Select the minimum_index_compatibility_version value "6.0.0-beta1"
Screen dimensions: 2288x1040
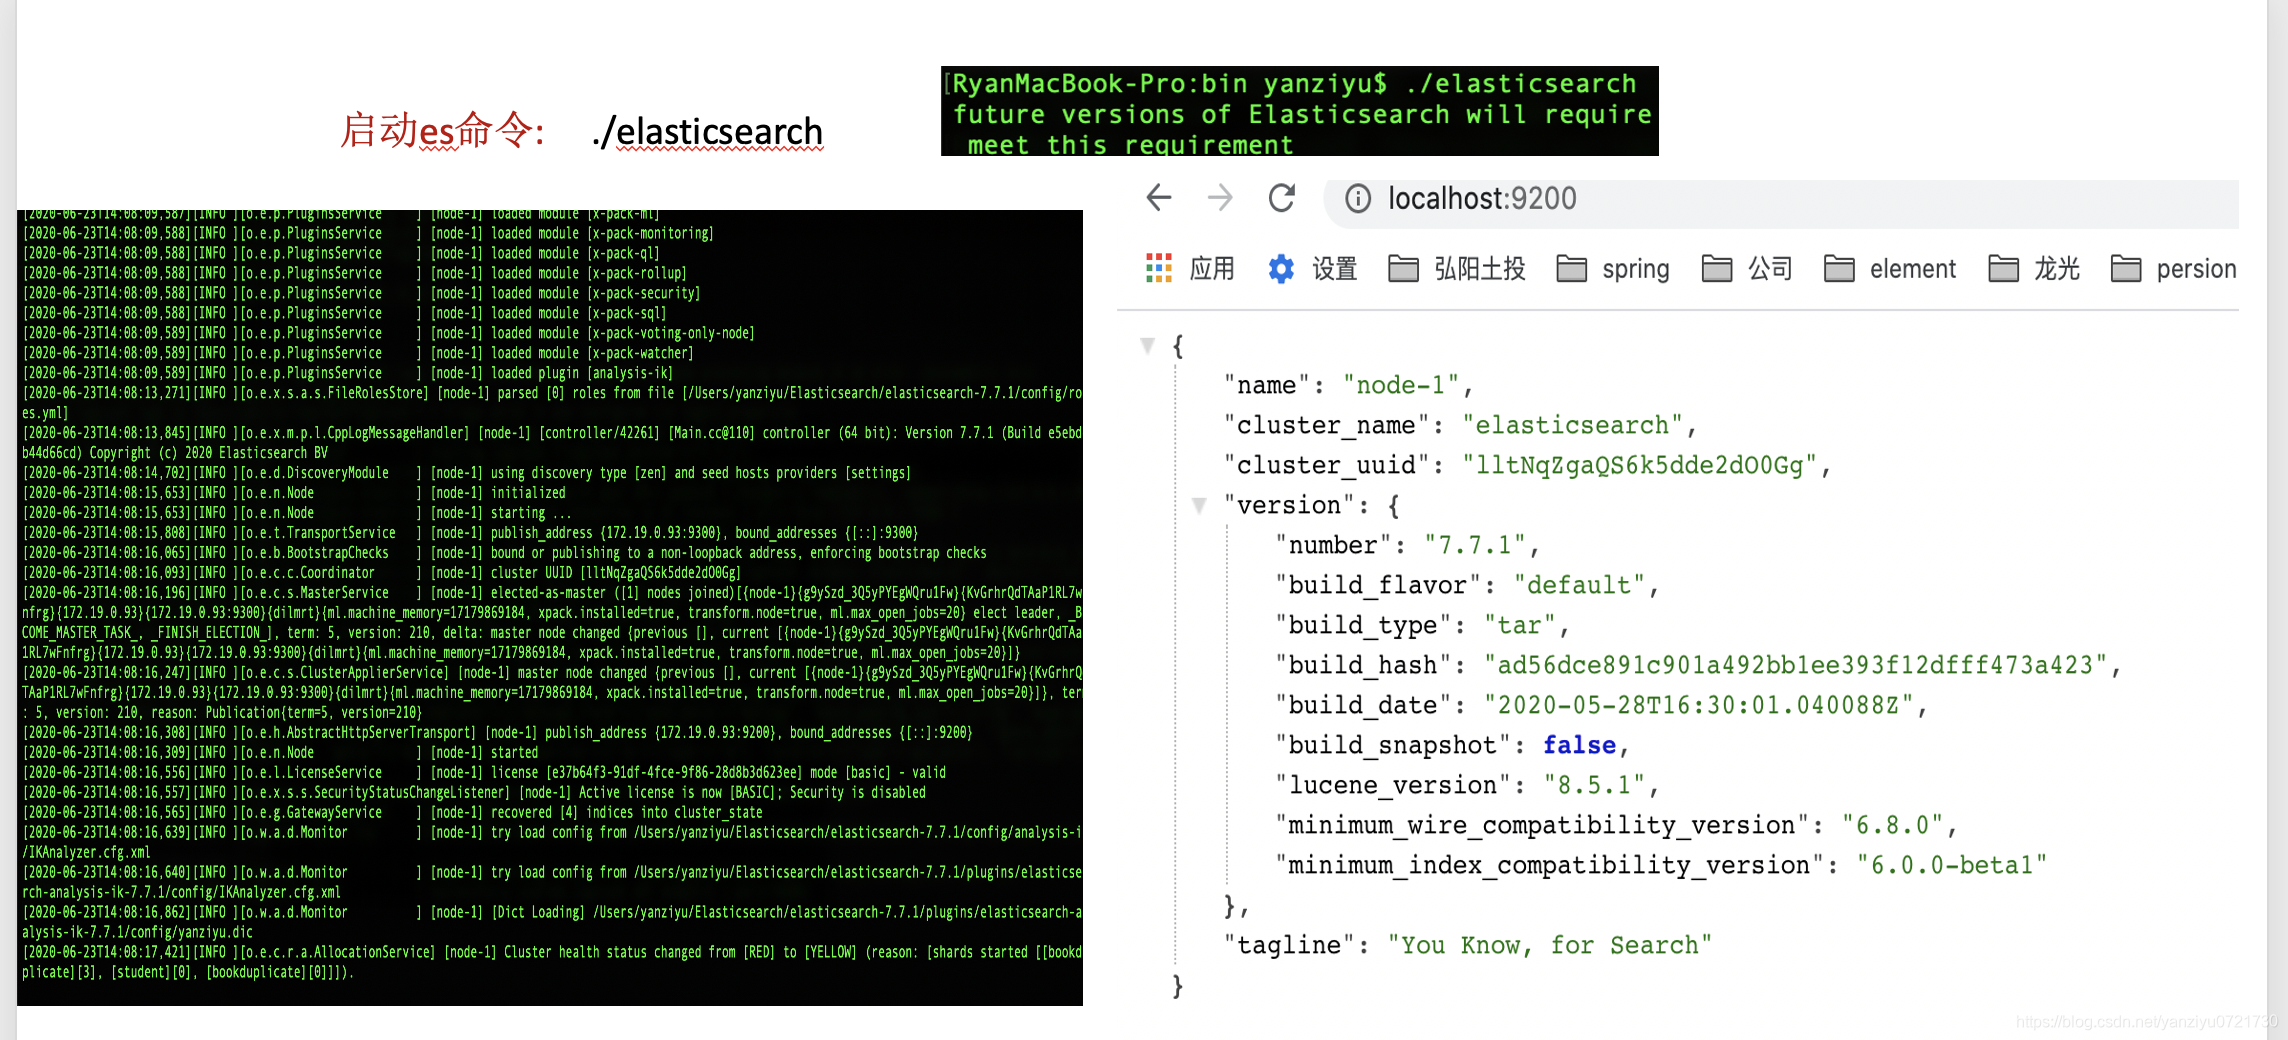pyautogui.click(x=1952, y=865)
